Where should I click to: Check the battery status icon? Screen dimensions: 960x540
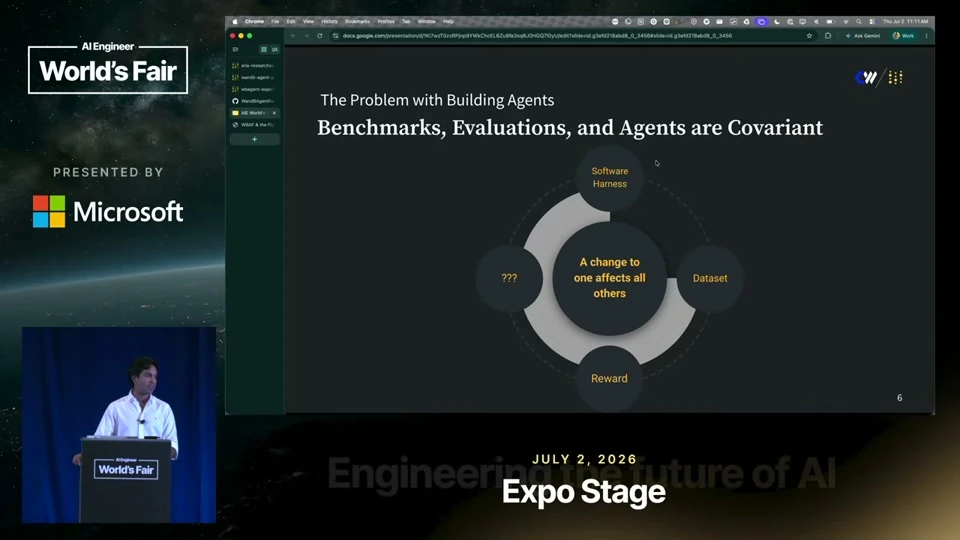(830, 21)
